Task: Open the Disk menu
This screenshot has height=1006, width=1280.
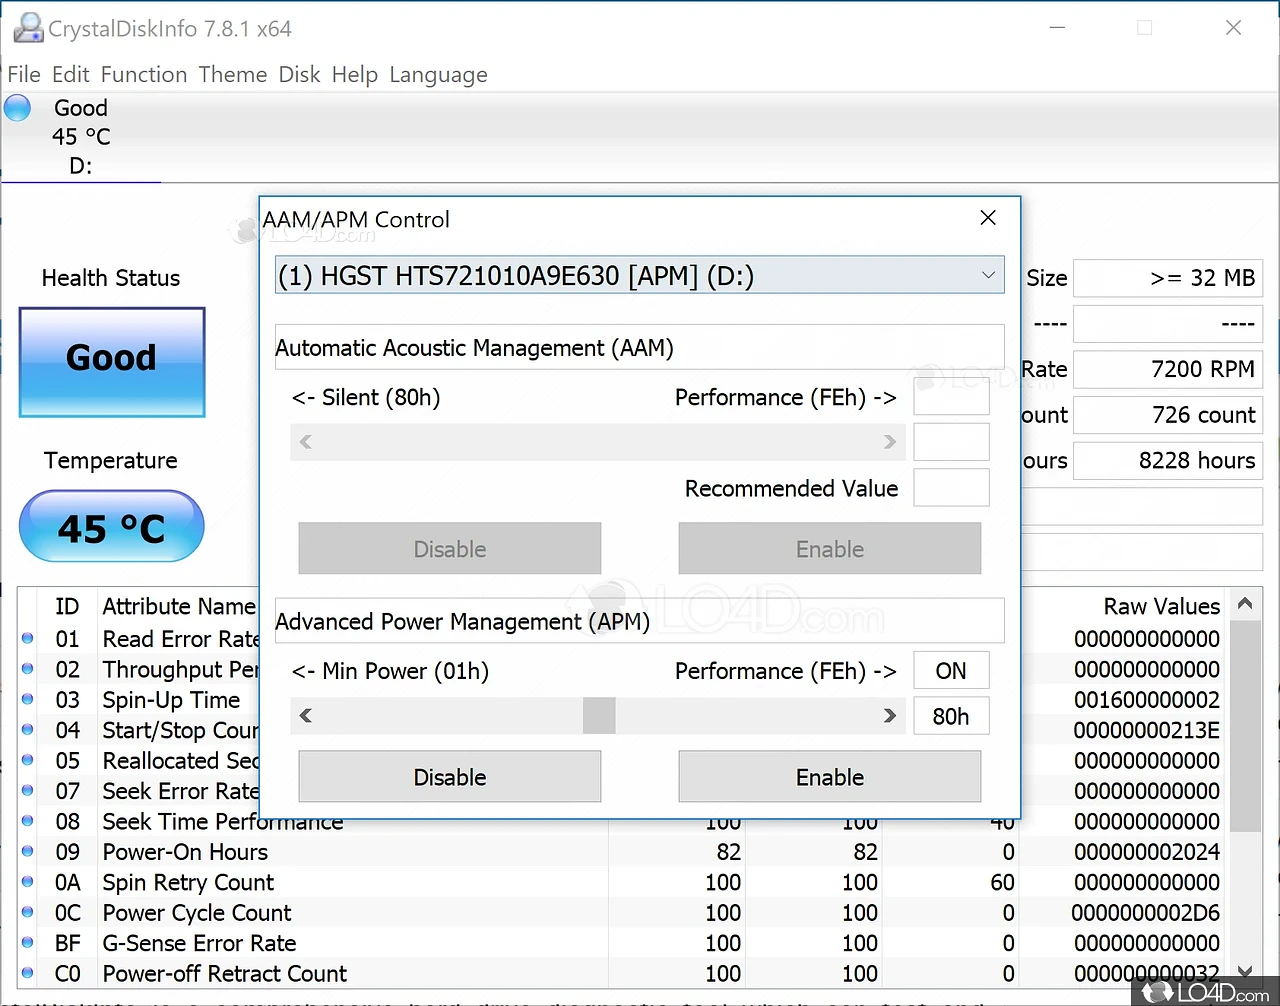Action: click(299, 75)
